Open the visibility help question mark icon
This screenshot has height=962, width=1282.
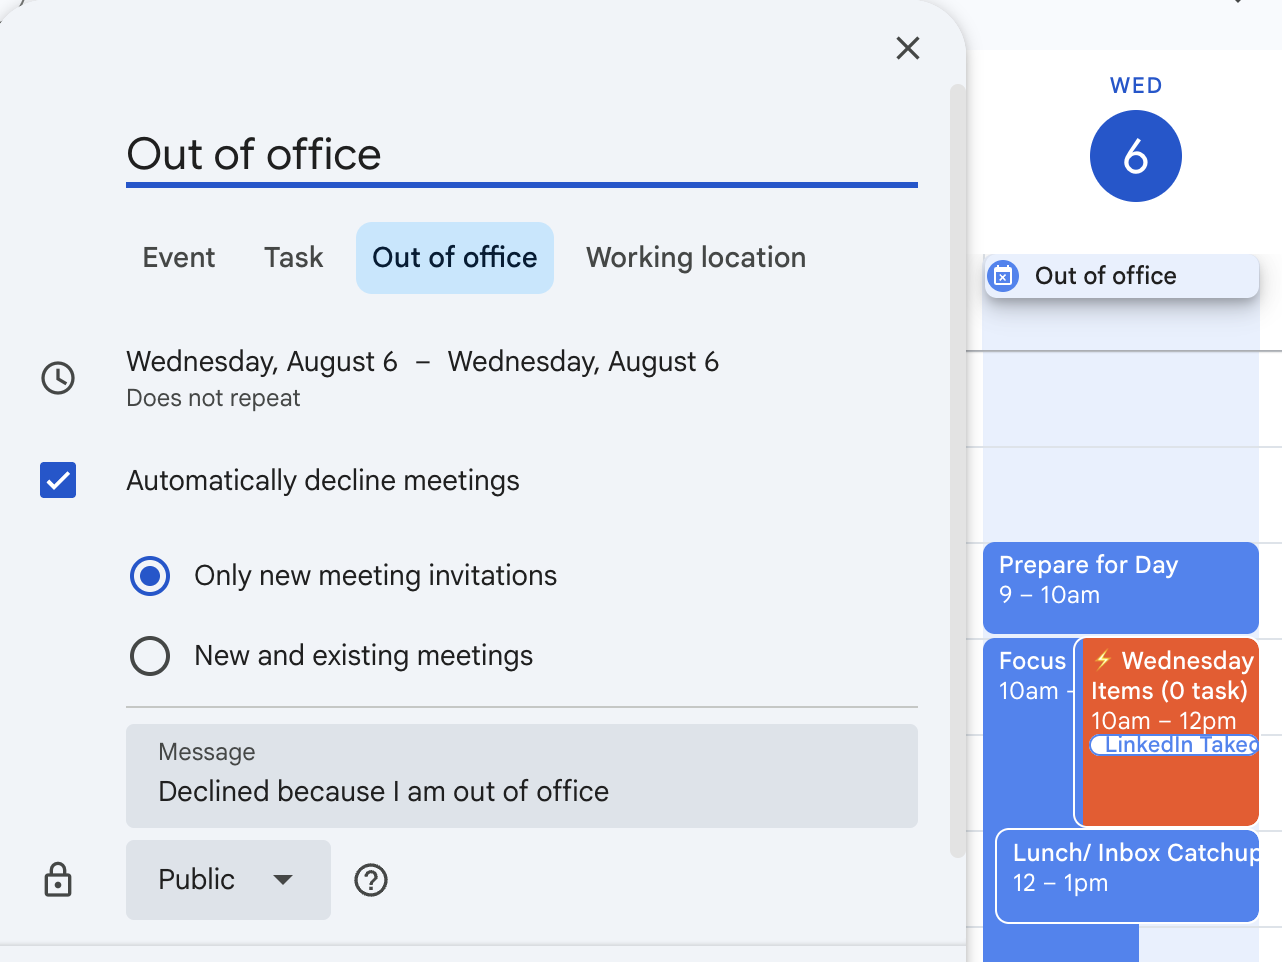(x=371, y=880)
